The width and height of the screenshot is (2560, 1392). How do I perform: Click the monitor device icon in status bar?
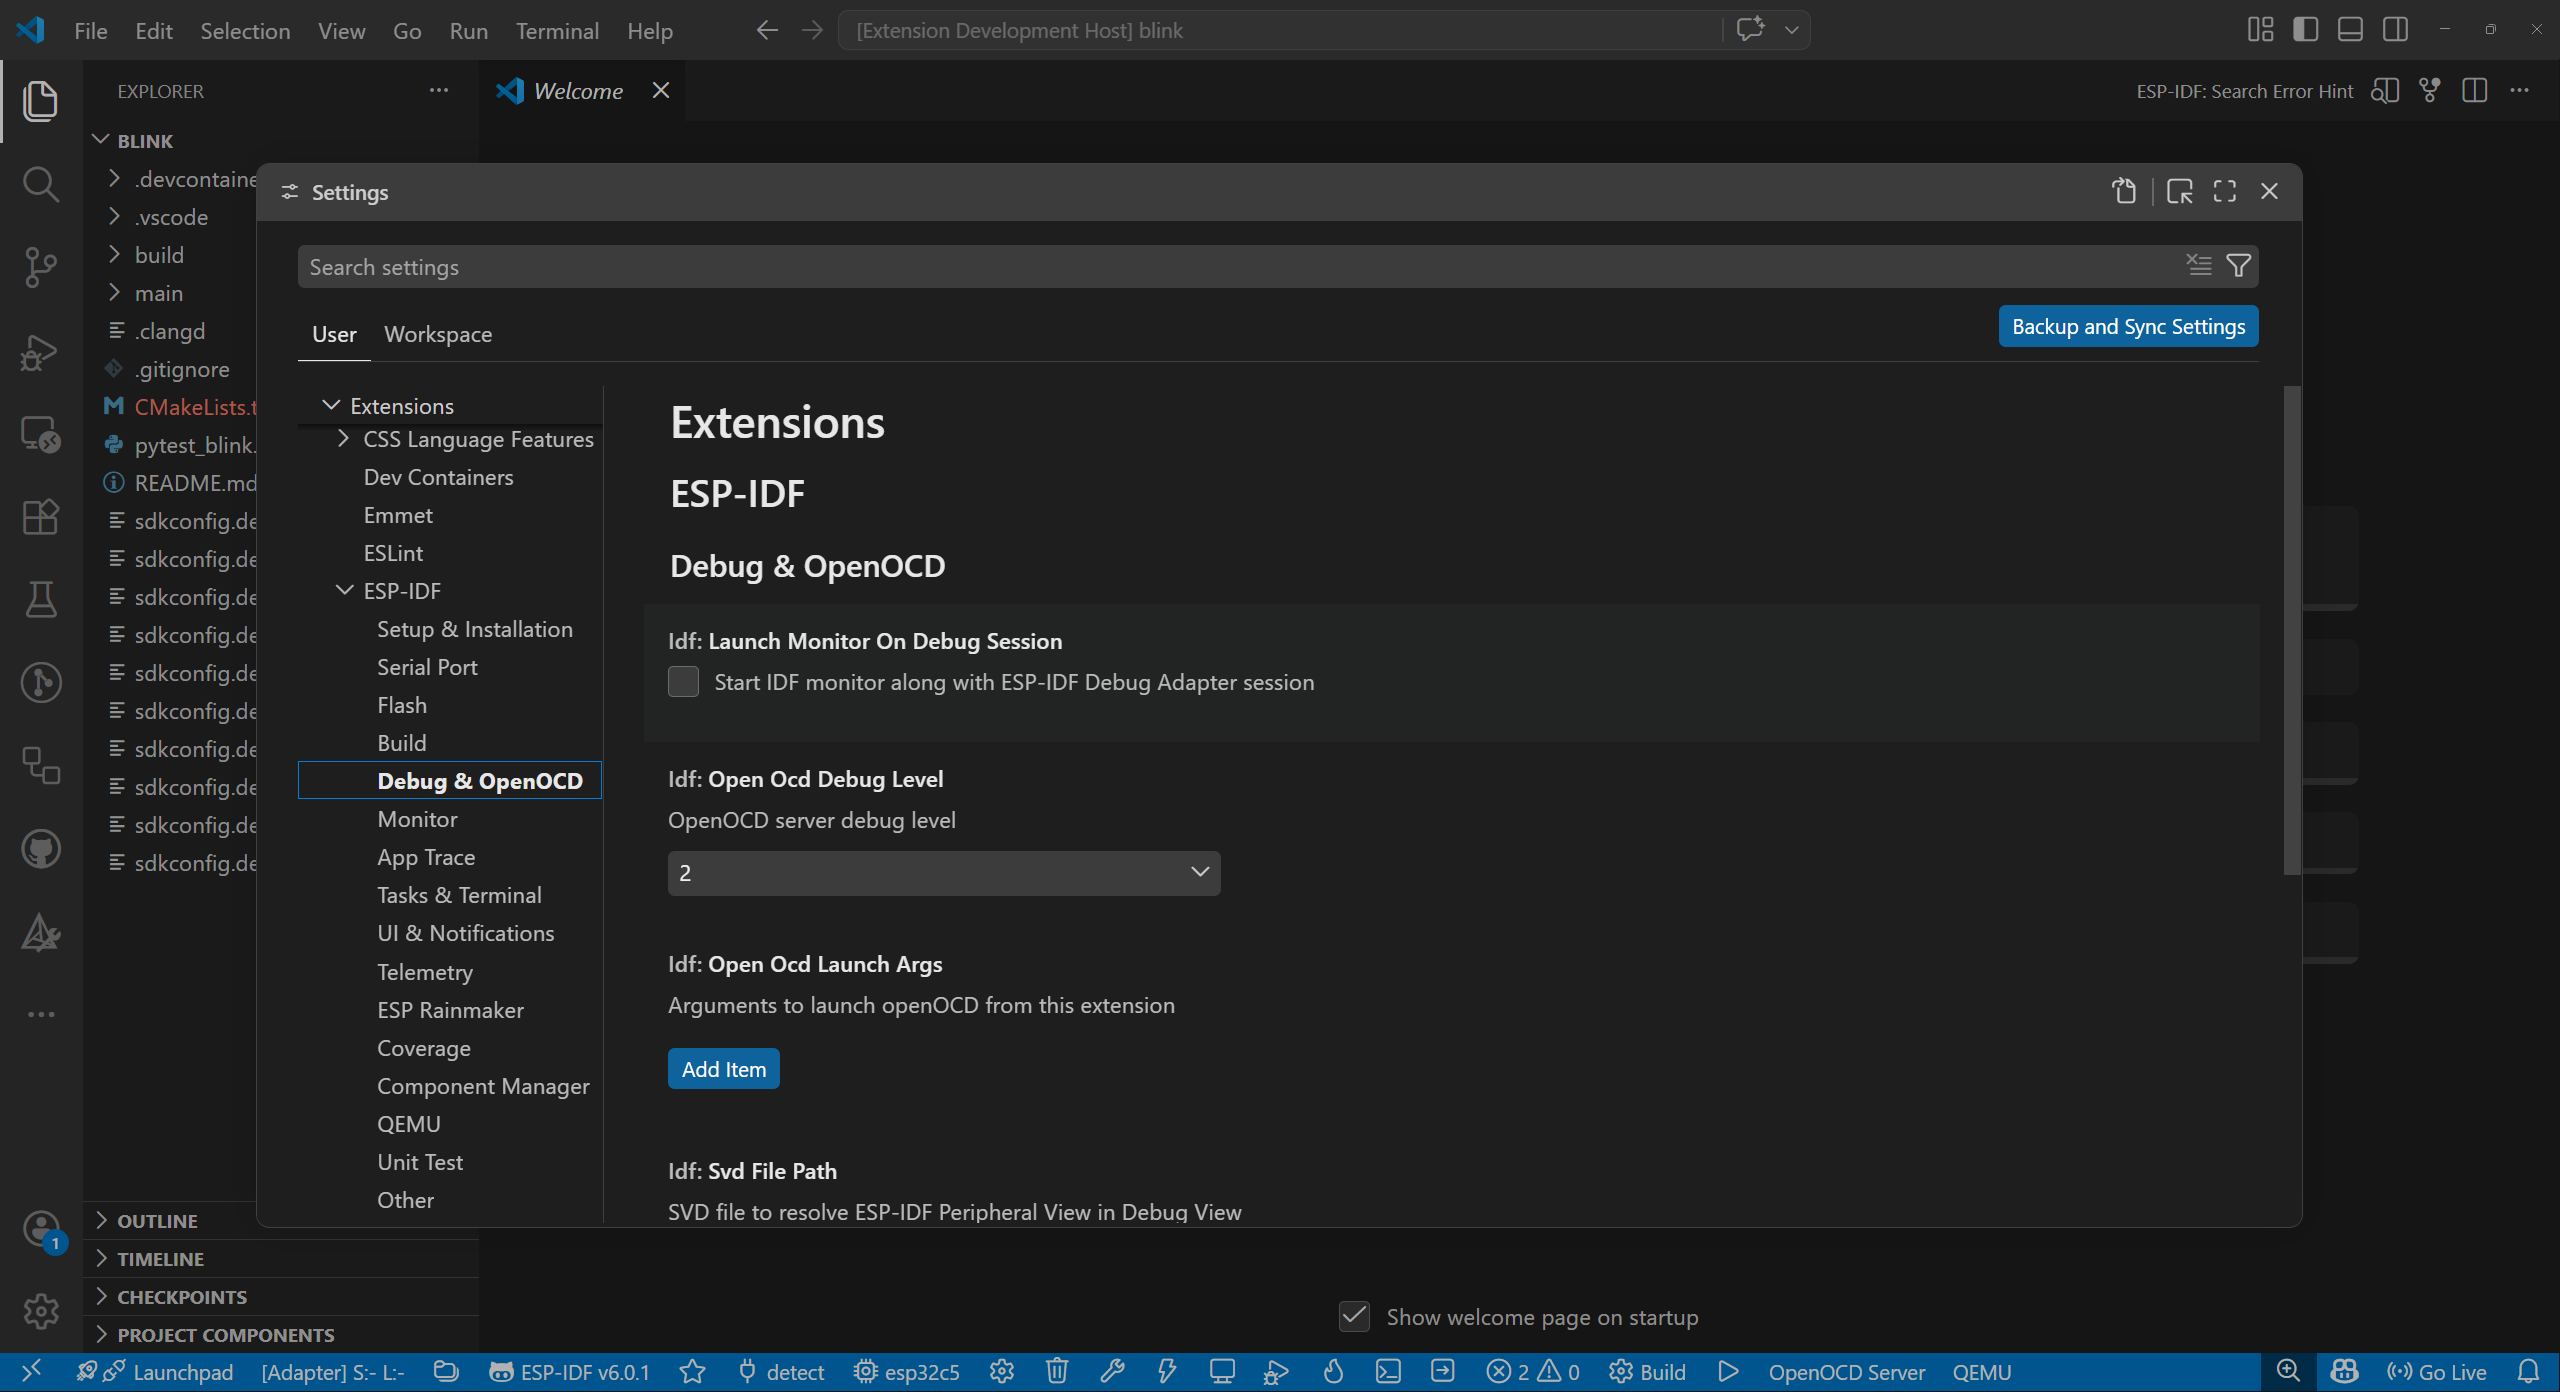click(x=1221, y=1372)
